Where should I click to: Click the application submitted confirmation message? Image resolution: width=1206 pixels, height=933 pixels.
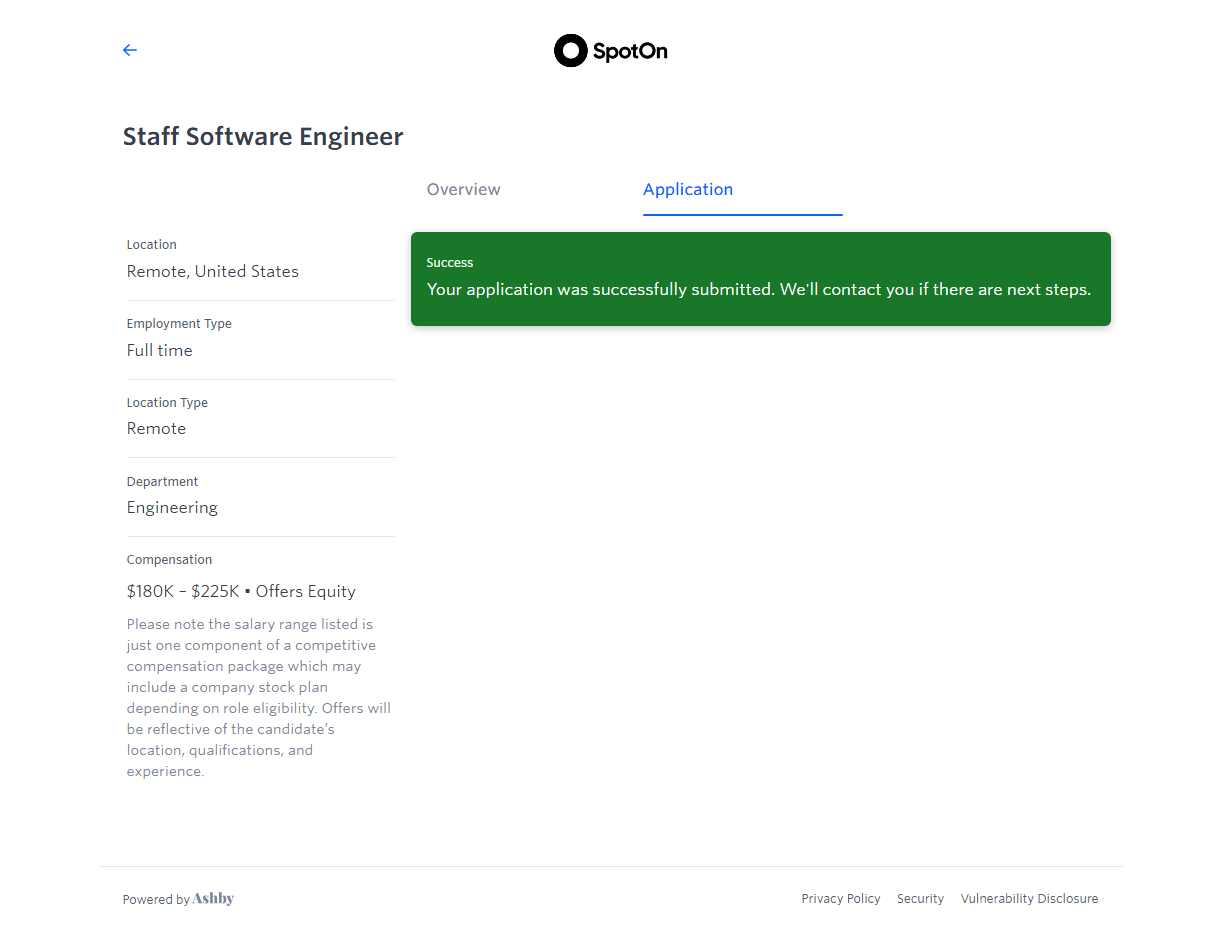pyautogui.click(x=758, y=290)
